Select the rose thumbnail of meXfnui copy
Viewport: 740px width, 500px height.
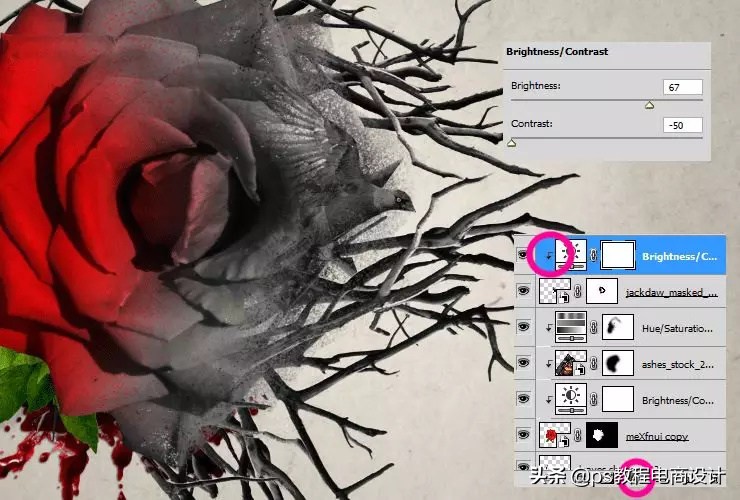(x=555, y=435)
